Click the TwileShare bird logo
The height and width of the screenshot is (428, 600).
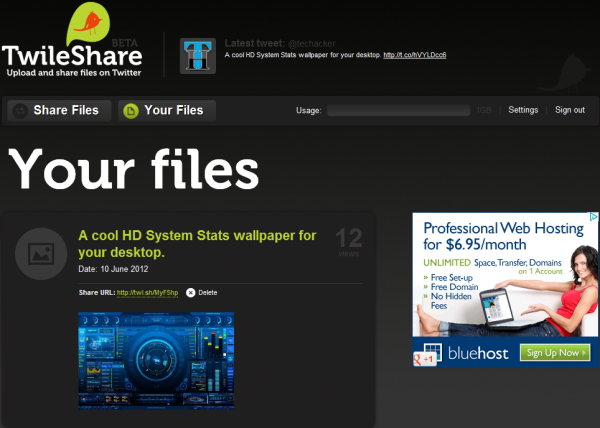(88, 24)
